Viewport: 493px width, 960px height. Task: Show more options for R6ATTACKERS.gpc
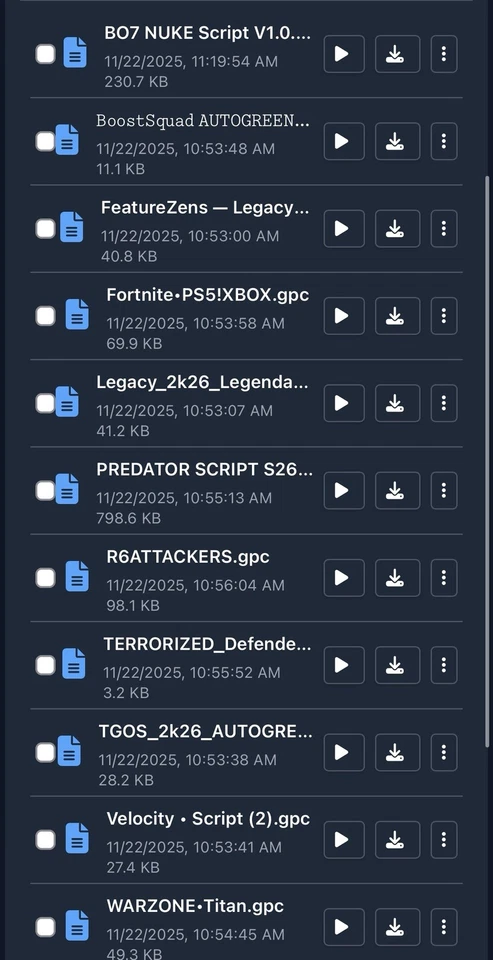point(444,578)
